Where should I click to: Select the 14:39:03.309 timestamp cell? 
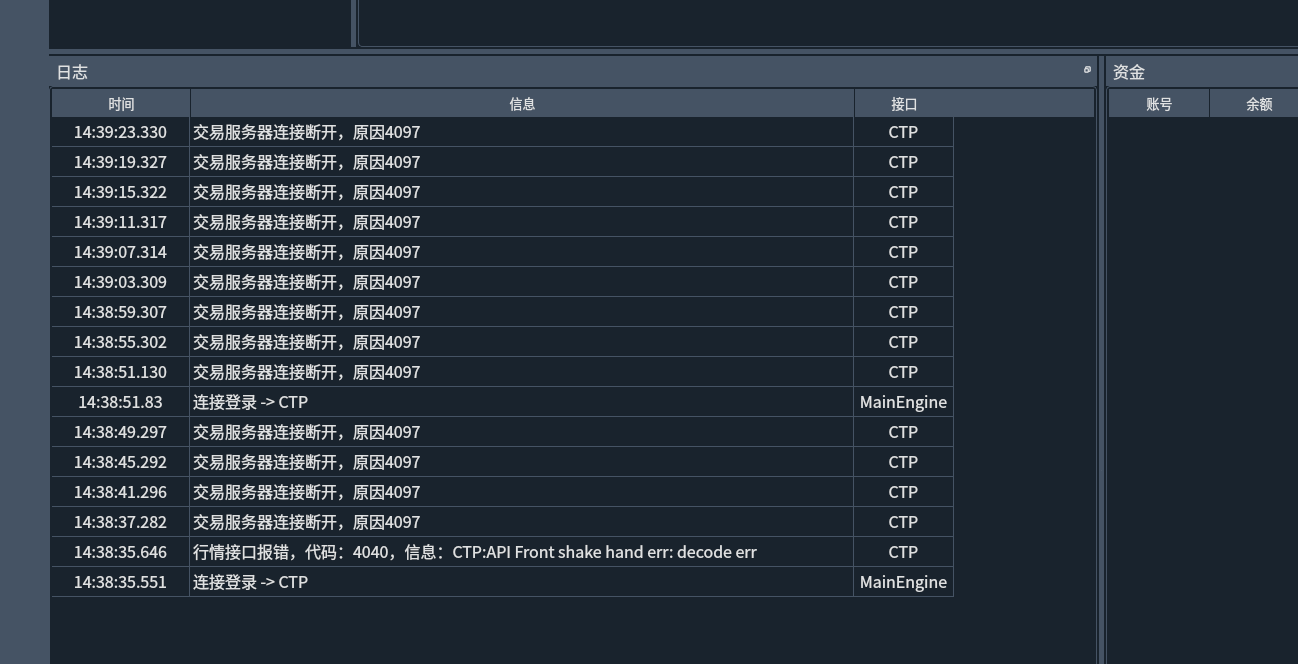pyautogui.click(x=120, y=282)
